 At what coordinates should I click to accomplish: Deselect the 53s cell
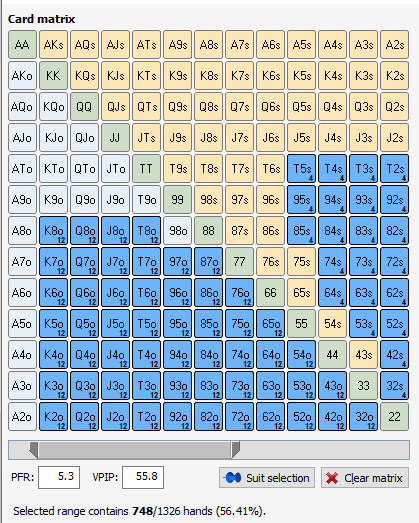(364, 324)
